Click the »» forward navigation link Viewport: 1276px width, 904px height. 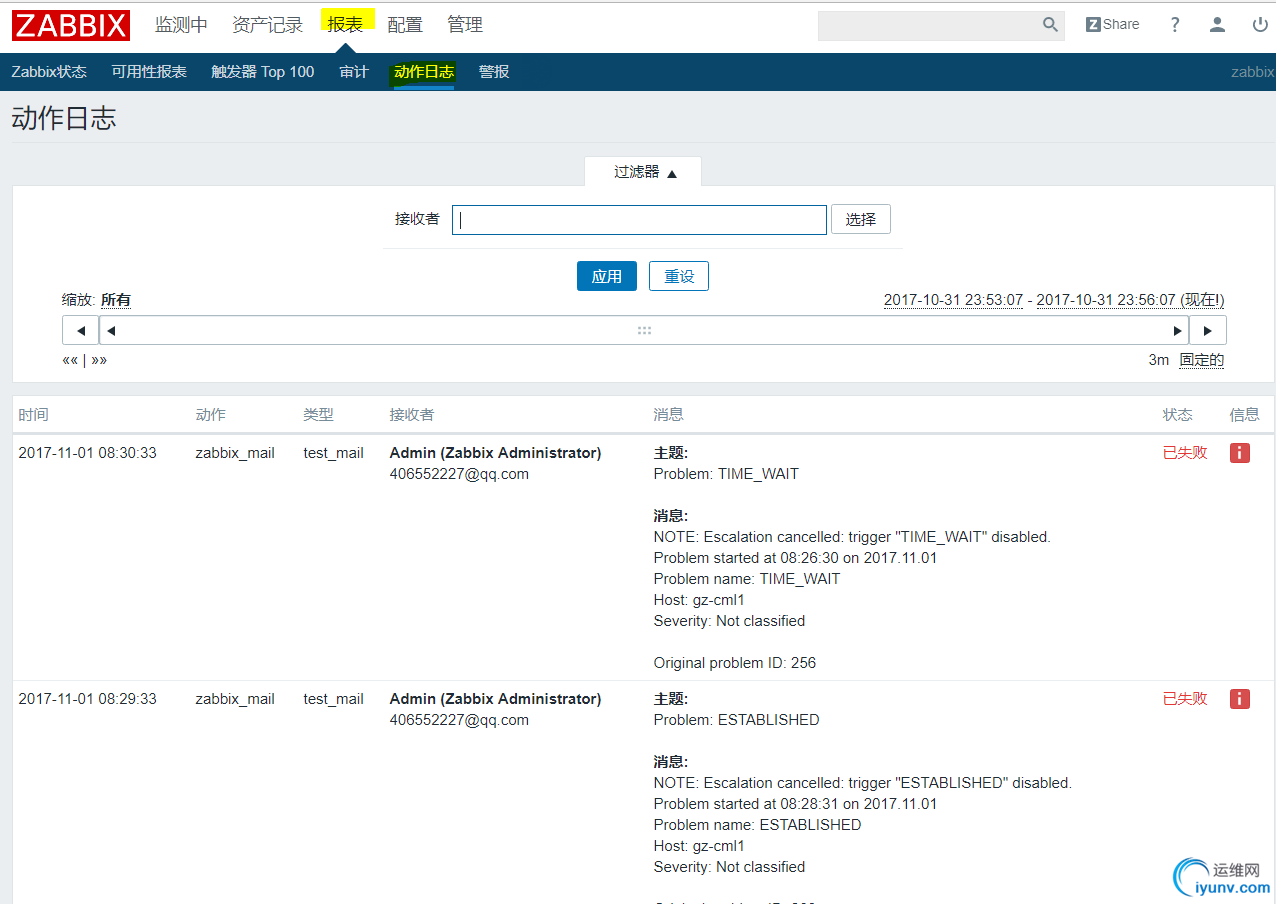[99, 360]
